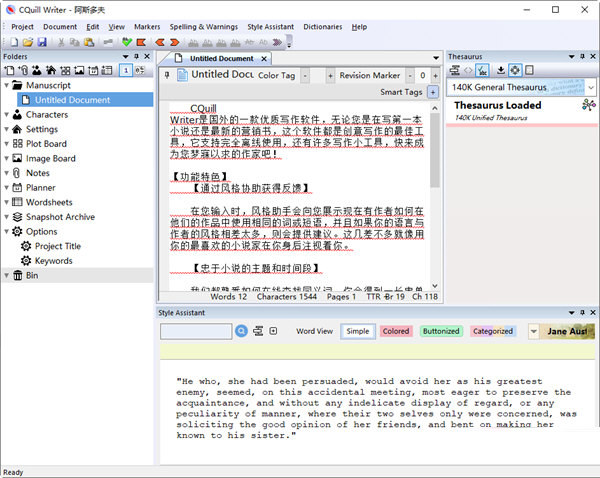Add new document in Folders toolbar
Image resolution: width=600 pixels, height=478 pixels.
9,70
